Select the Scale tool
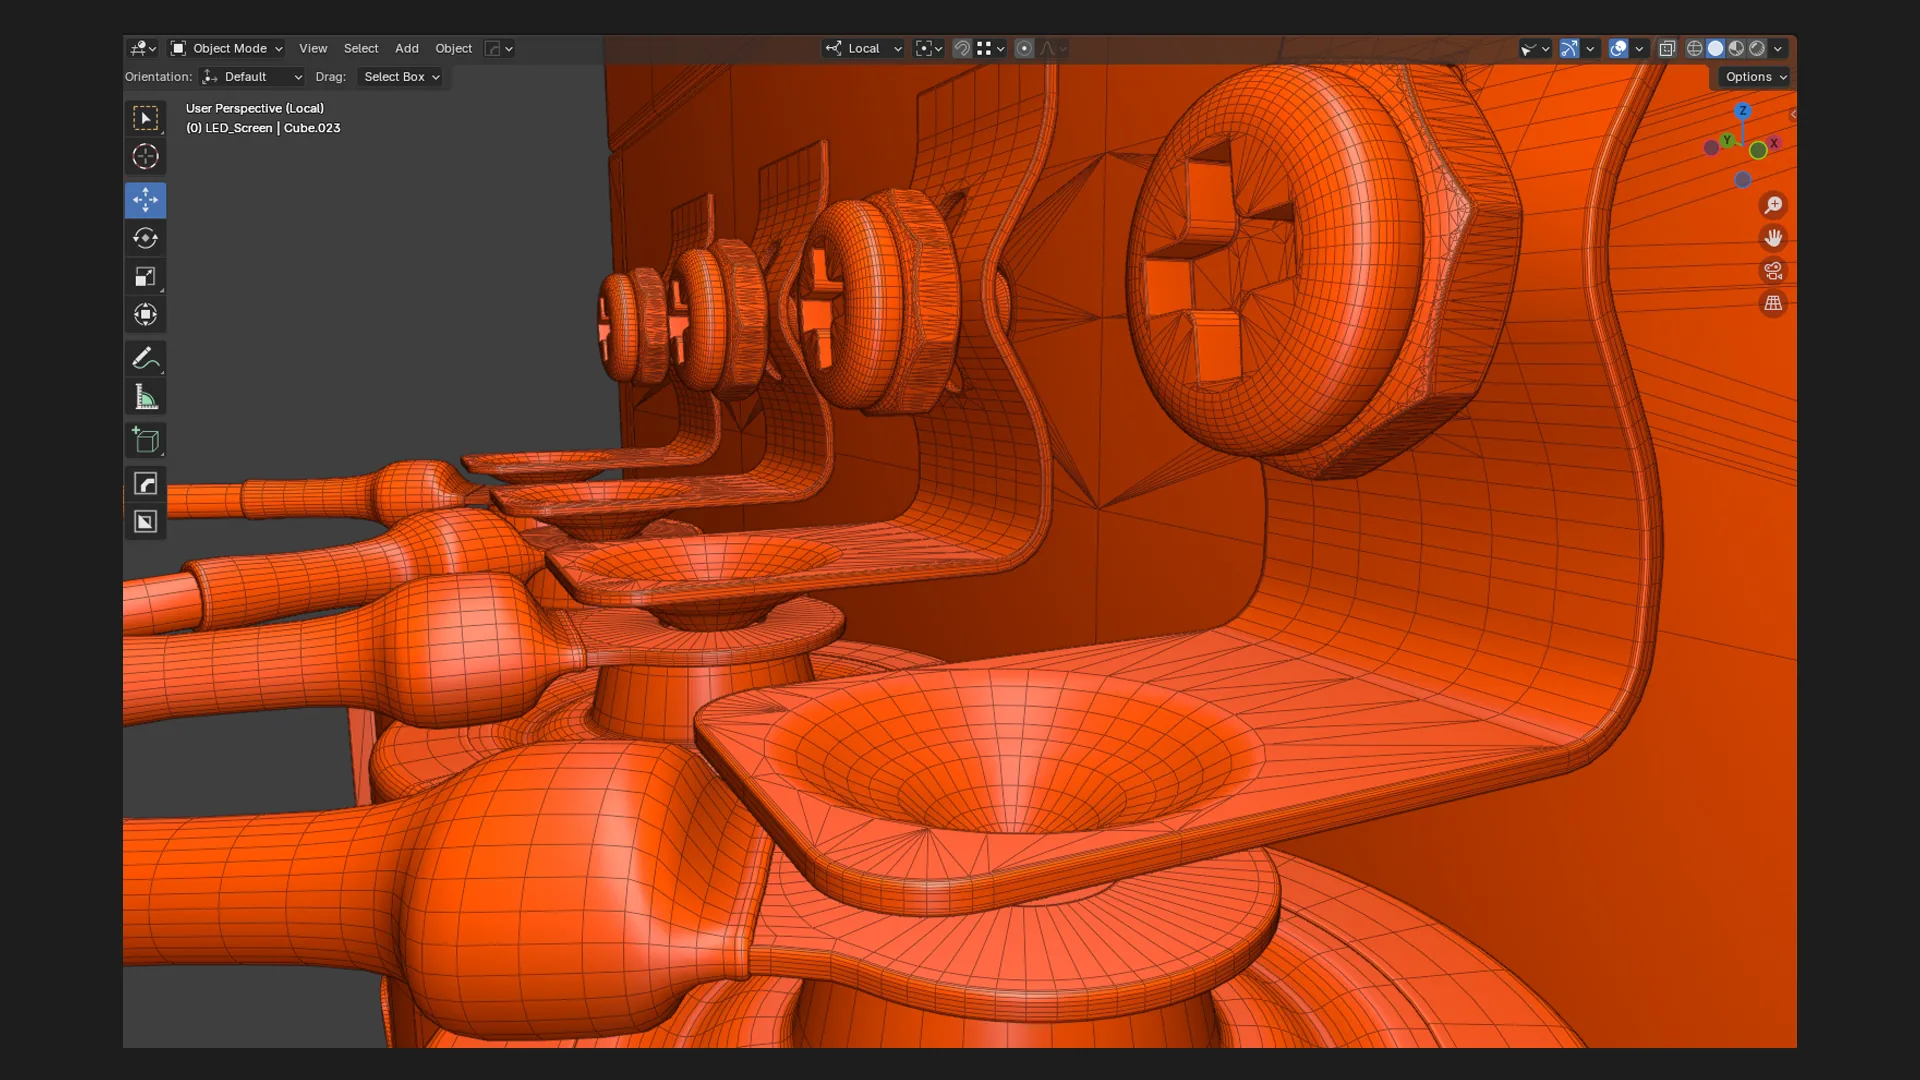 tap(145, 277)
